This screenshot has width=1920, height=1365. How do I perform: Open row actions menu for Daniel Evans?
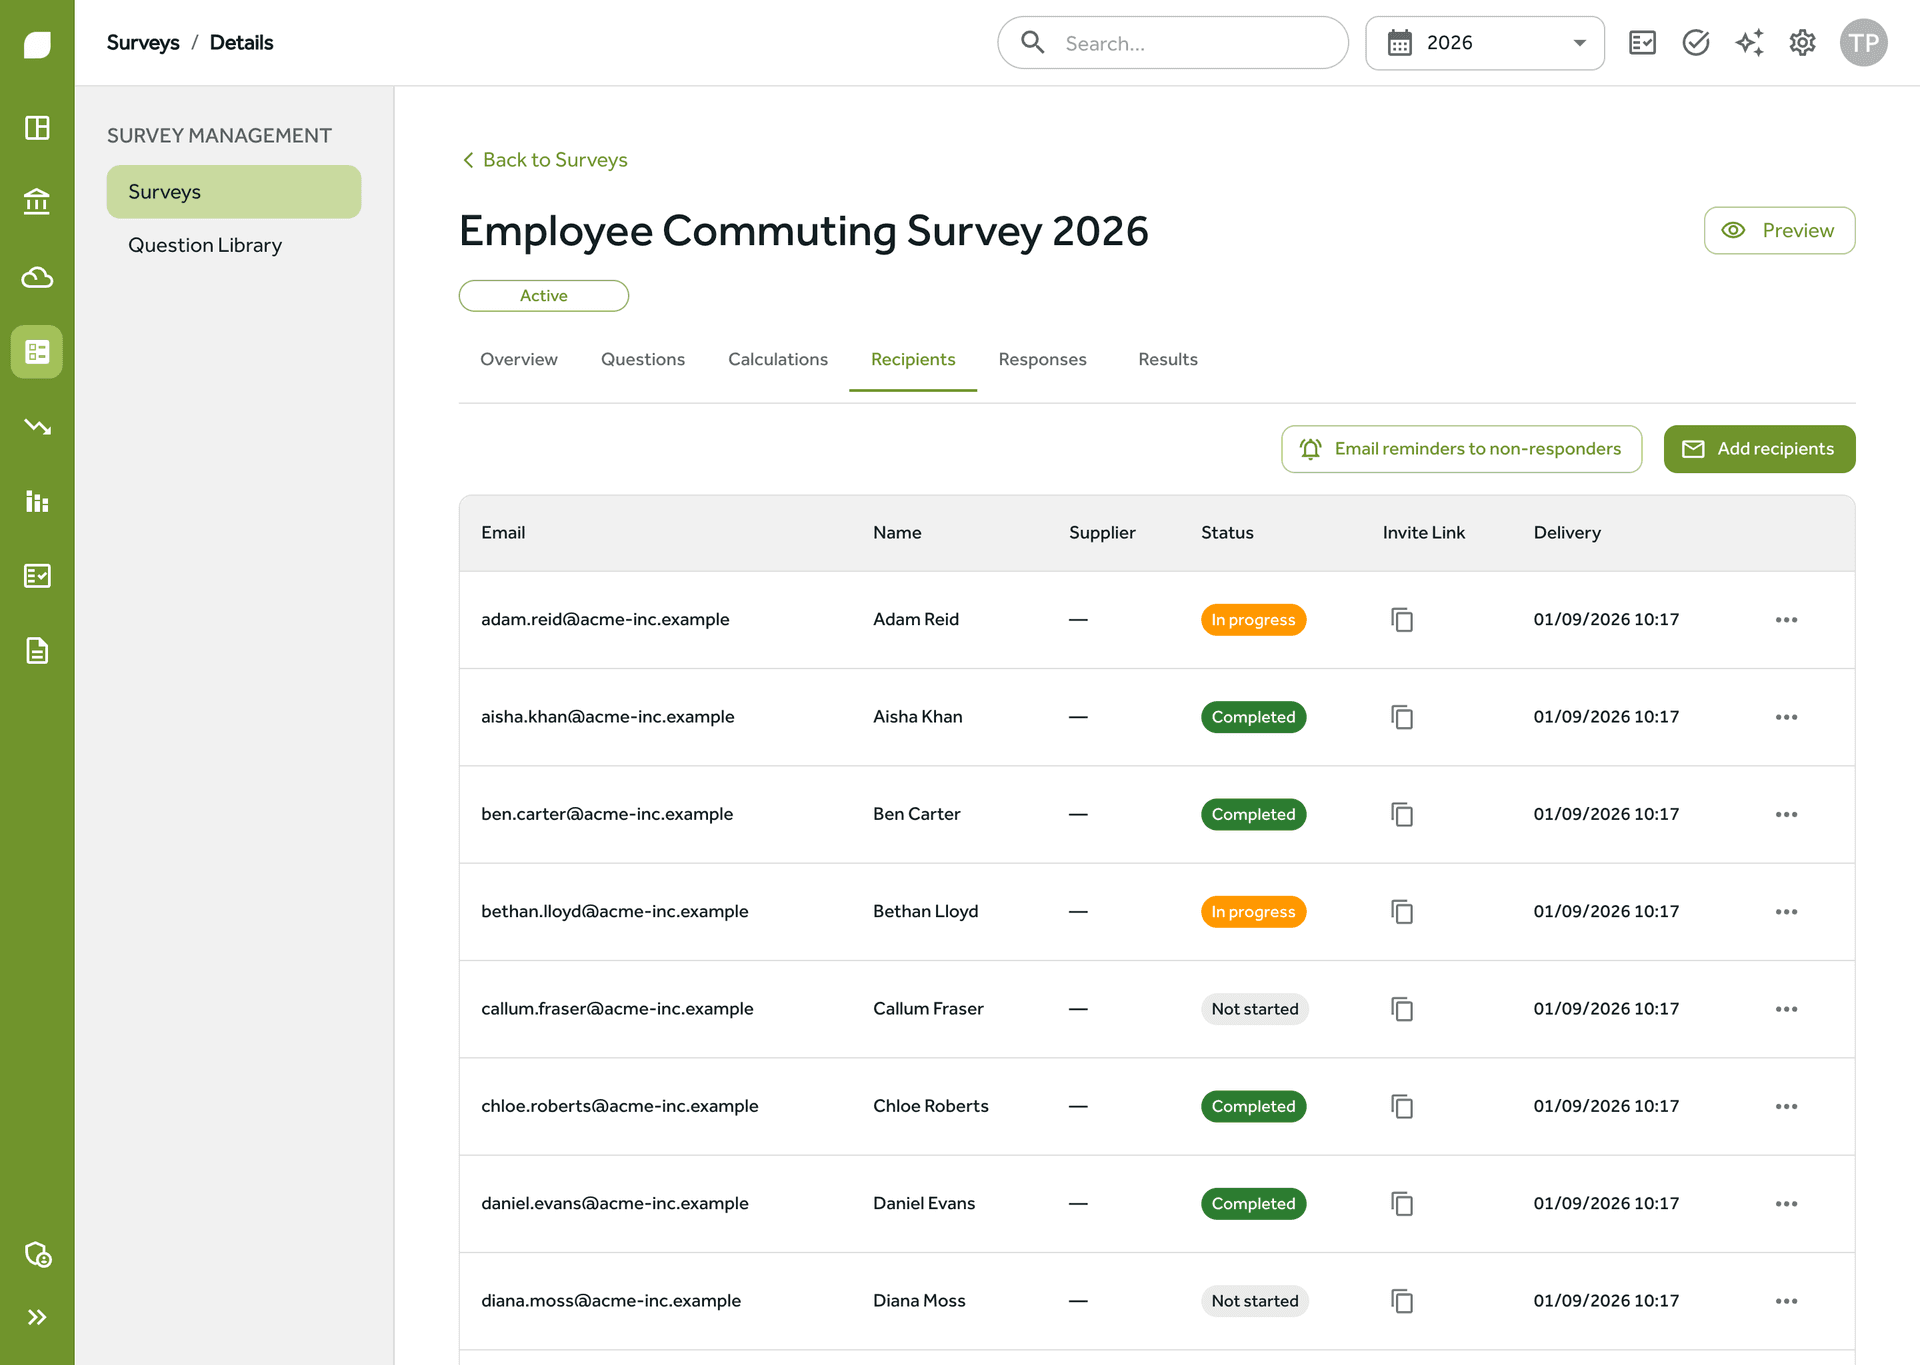tap(1786, 1204)
